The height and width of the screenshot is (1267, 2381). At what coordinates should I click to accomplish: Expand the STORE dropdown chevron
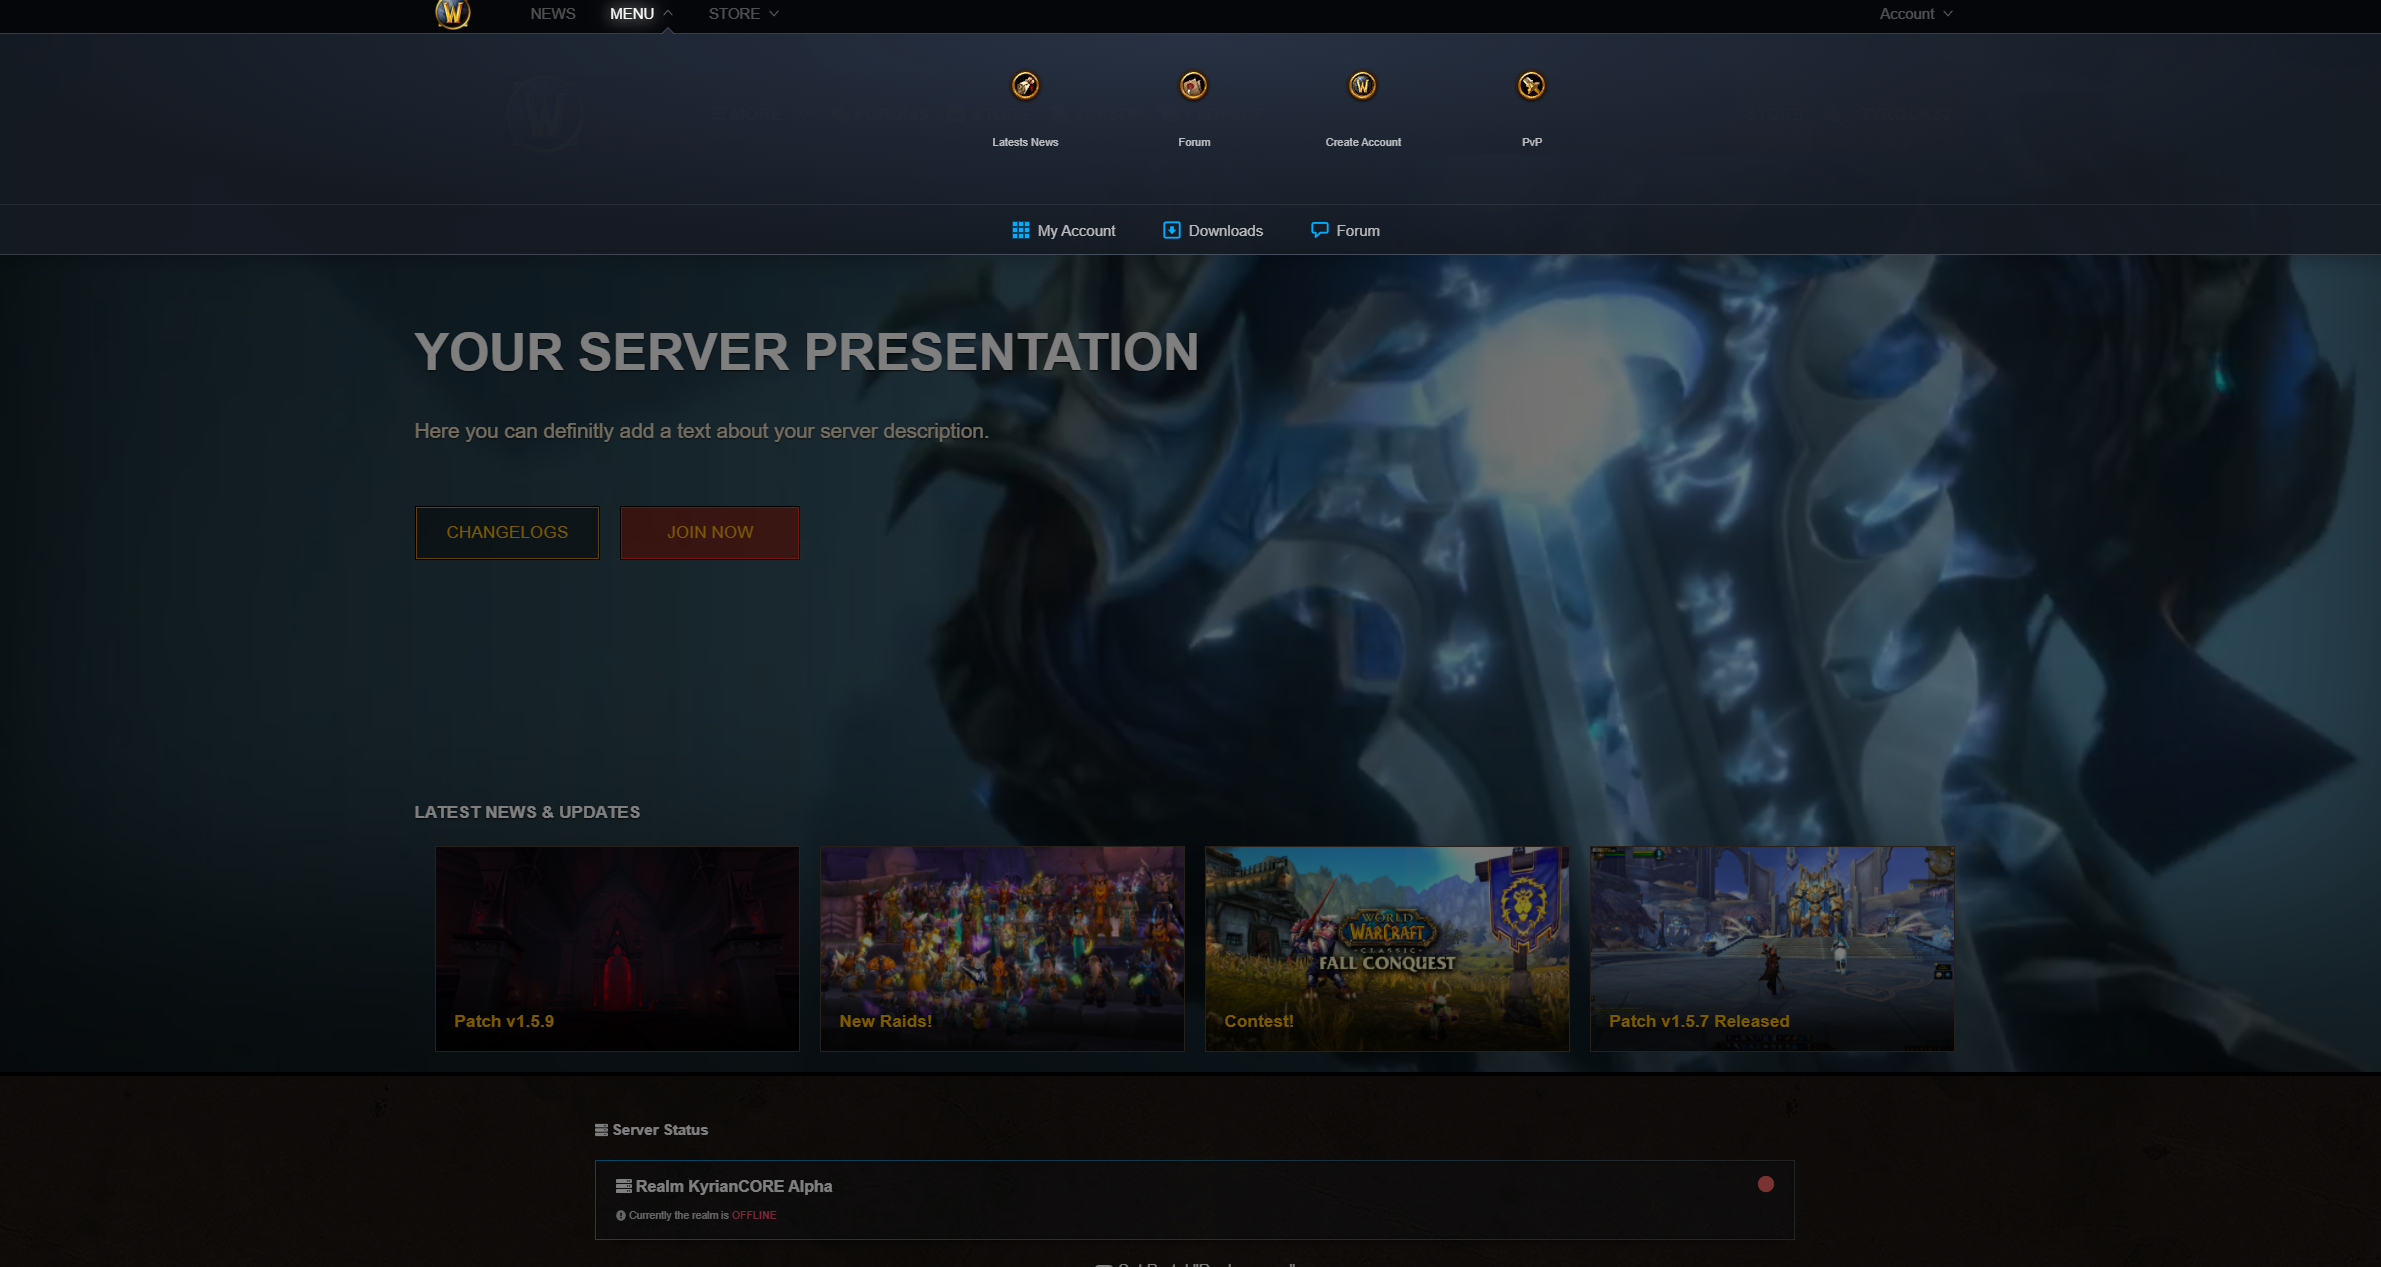[x=774, y=14]
